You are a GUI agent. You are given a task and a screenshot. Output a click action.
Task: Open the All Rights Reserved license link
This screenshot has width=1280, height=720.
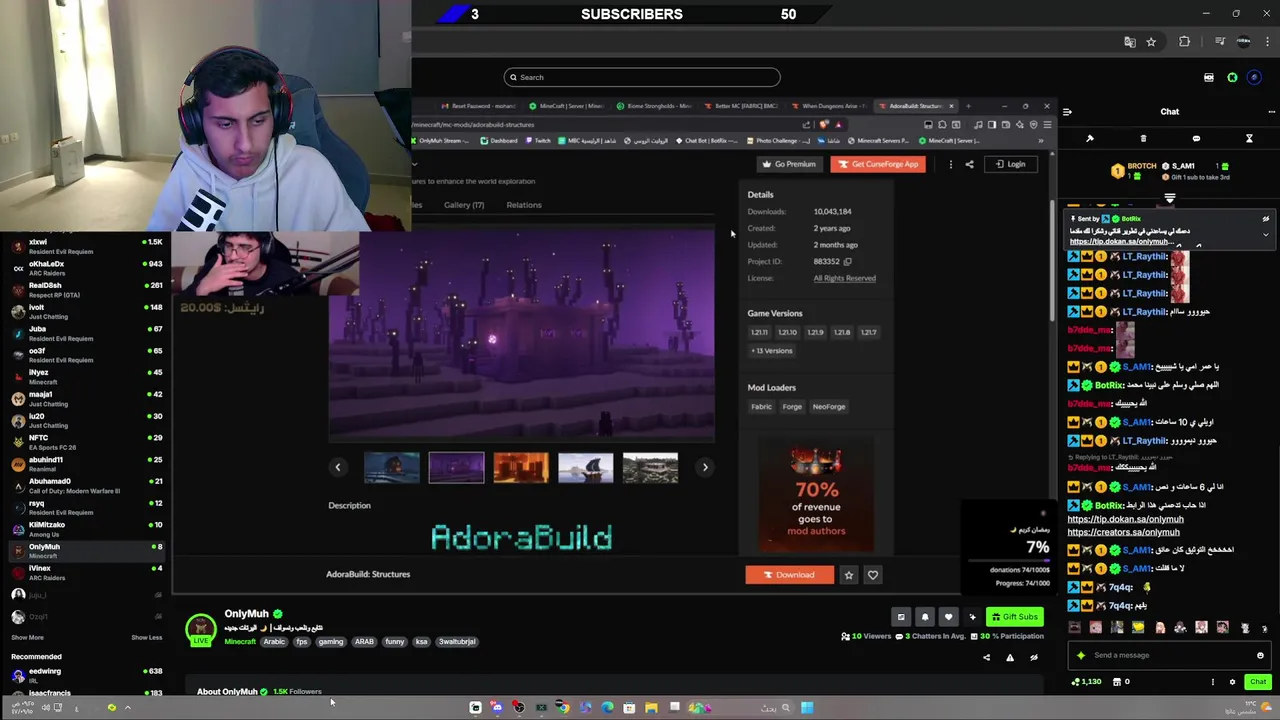click(844, 278)
